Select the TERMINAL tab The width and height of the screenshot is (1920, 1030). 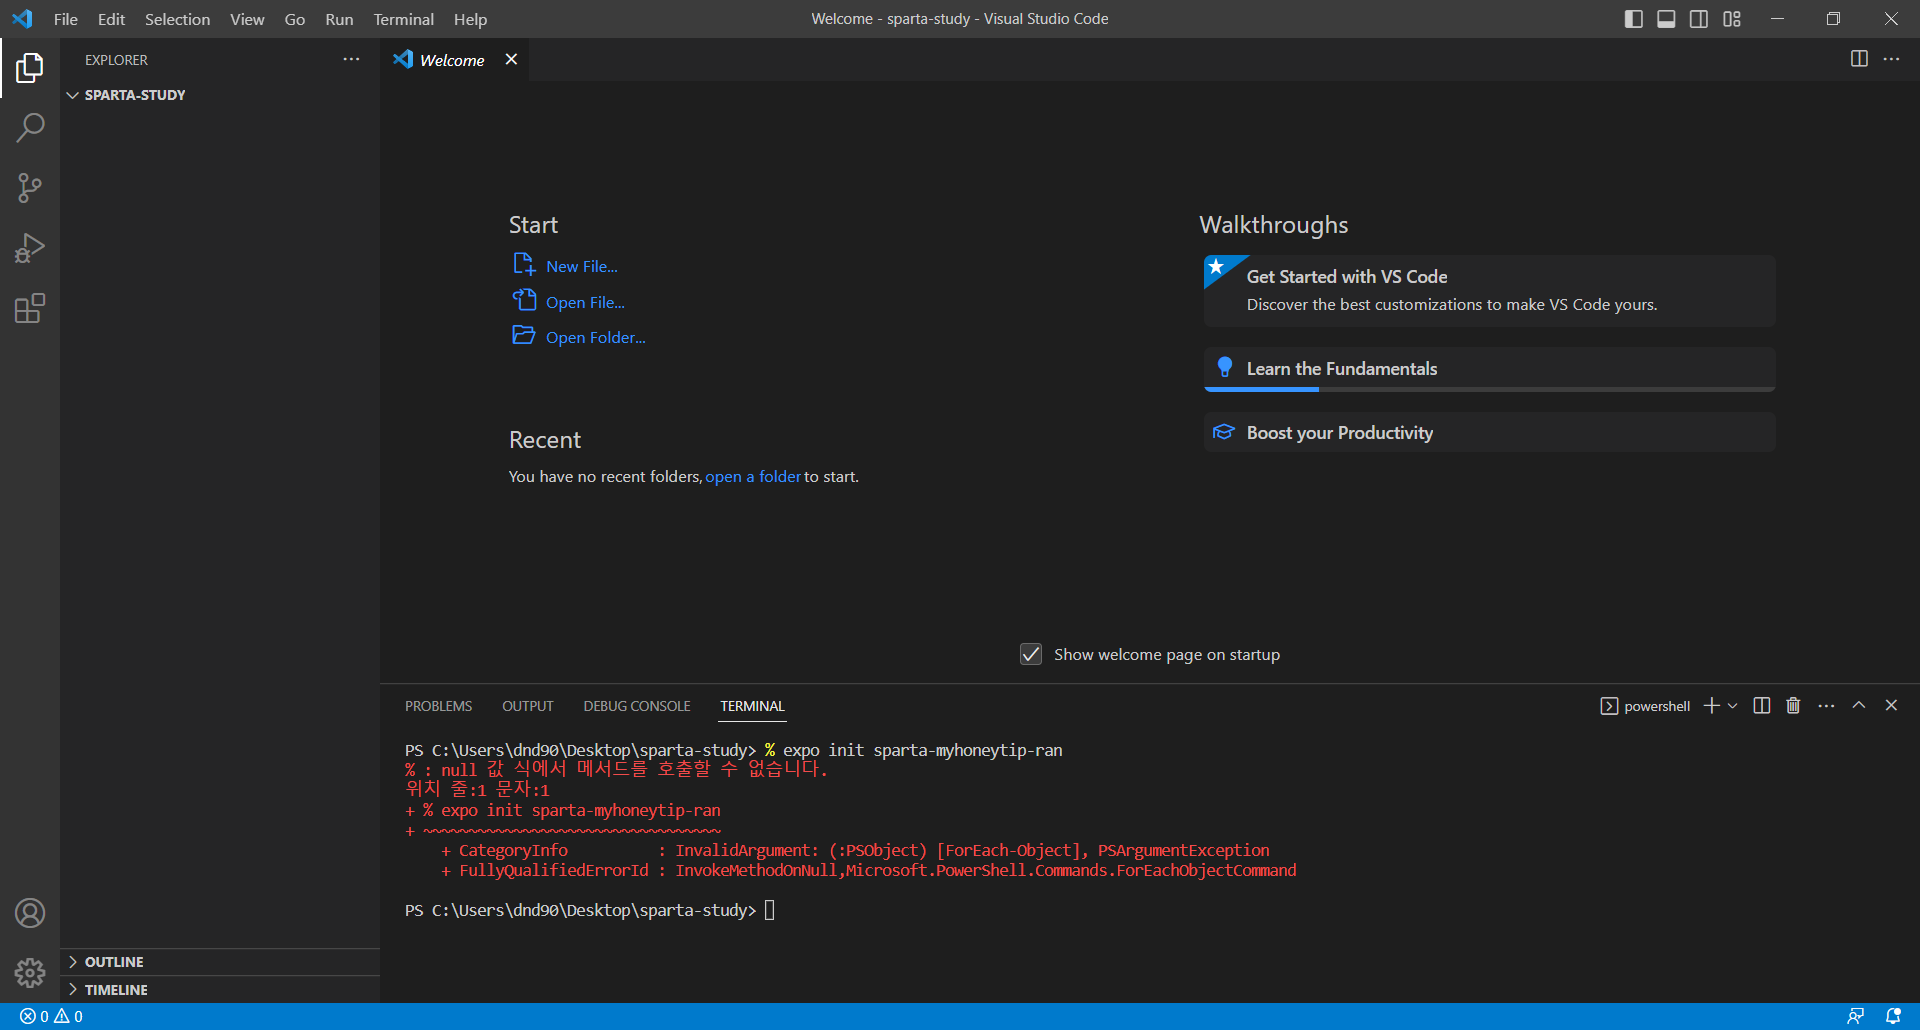click(x=752, y=706)
